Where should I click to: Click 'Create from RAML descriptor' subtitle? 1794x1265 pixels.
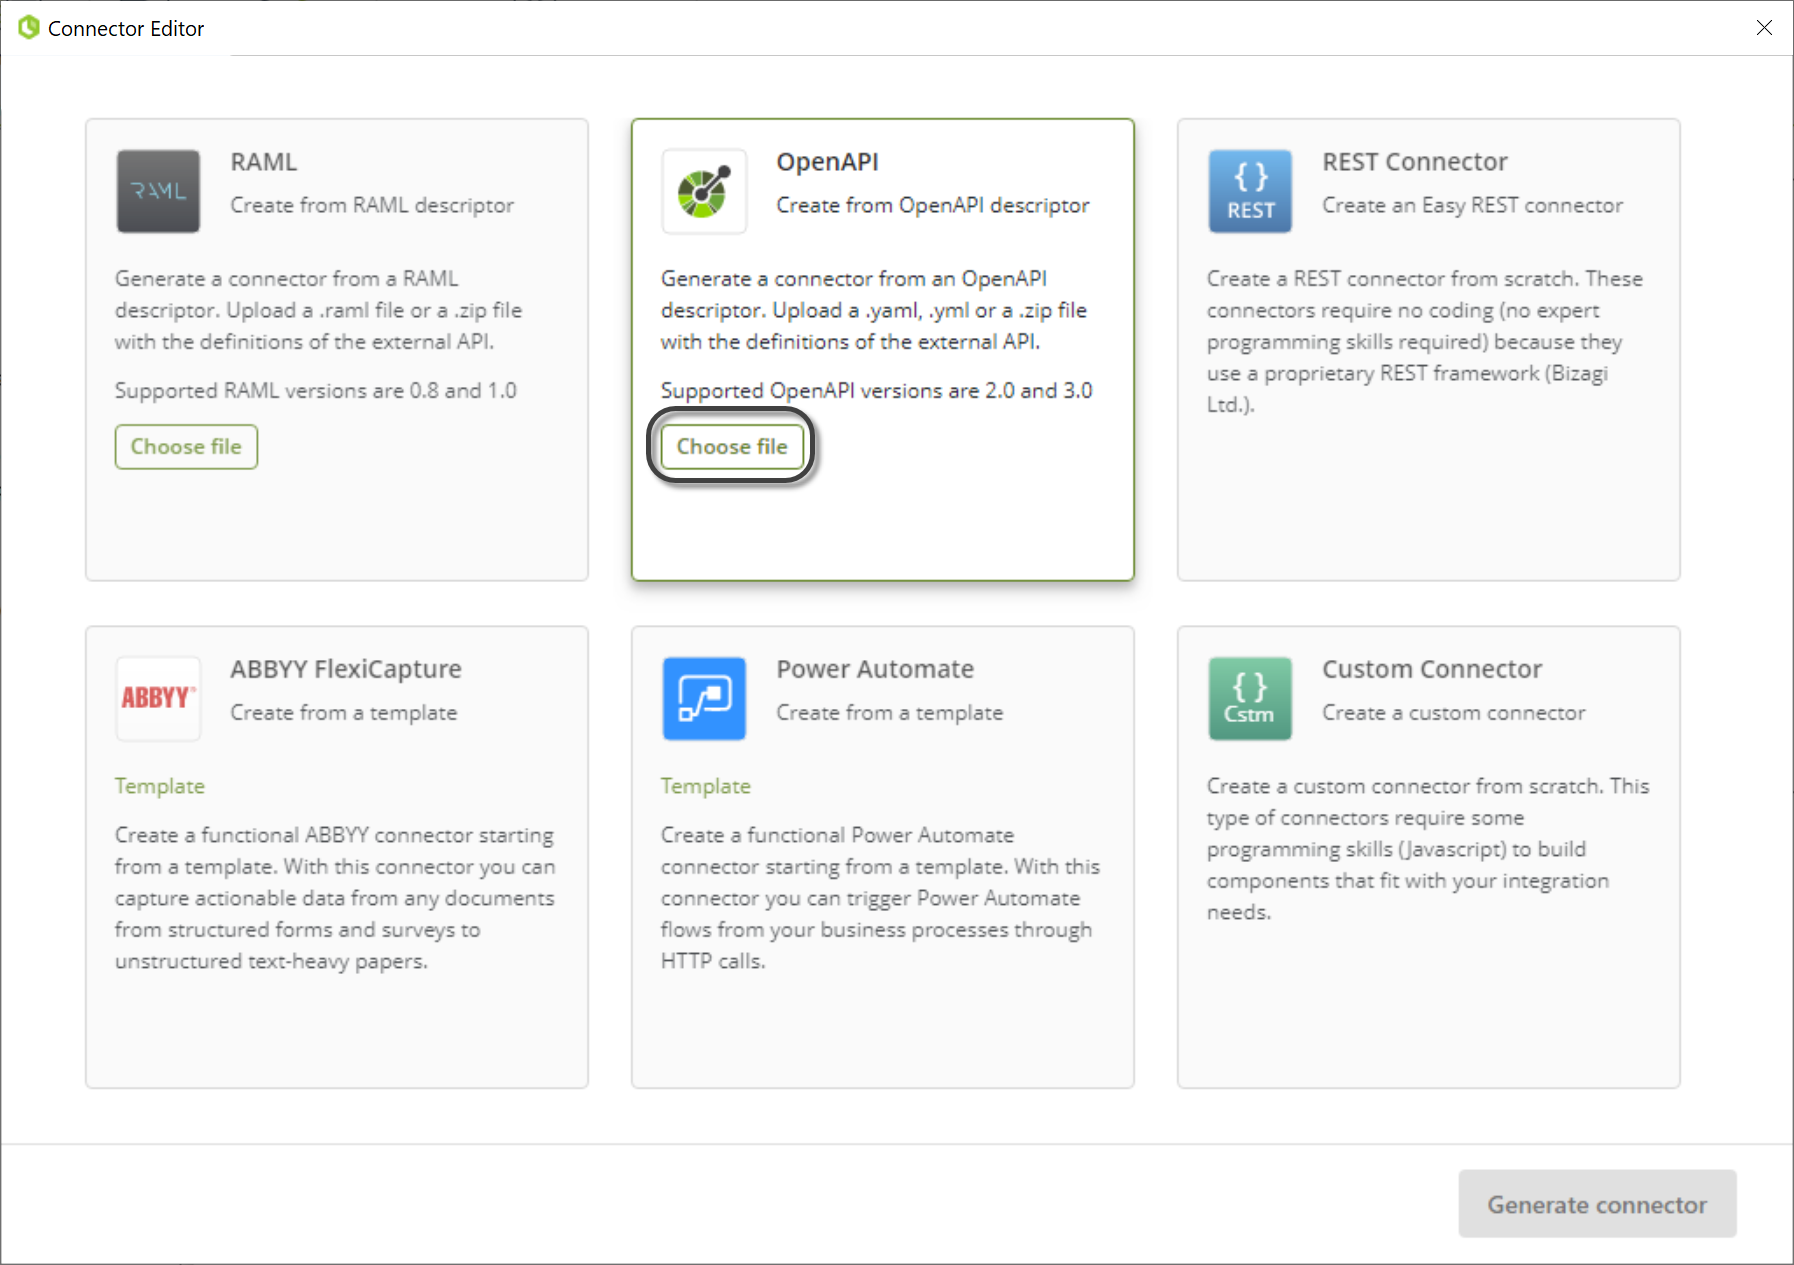point(372,205)
